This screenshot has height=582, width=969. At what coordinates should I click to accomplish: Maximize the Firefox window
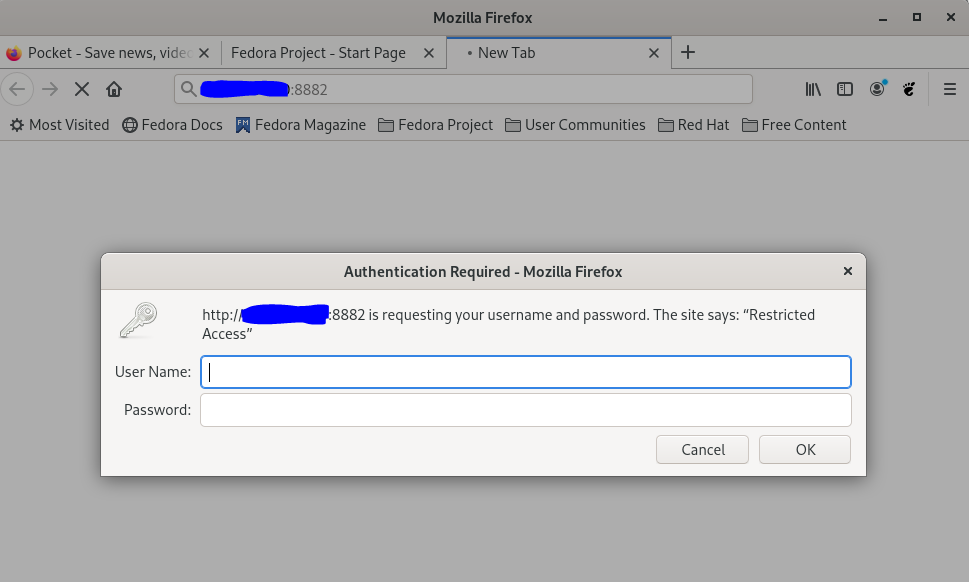point(917,18)
